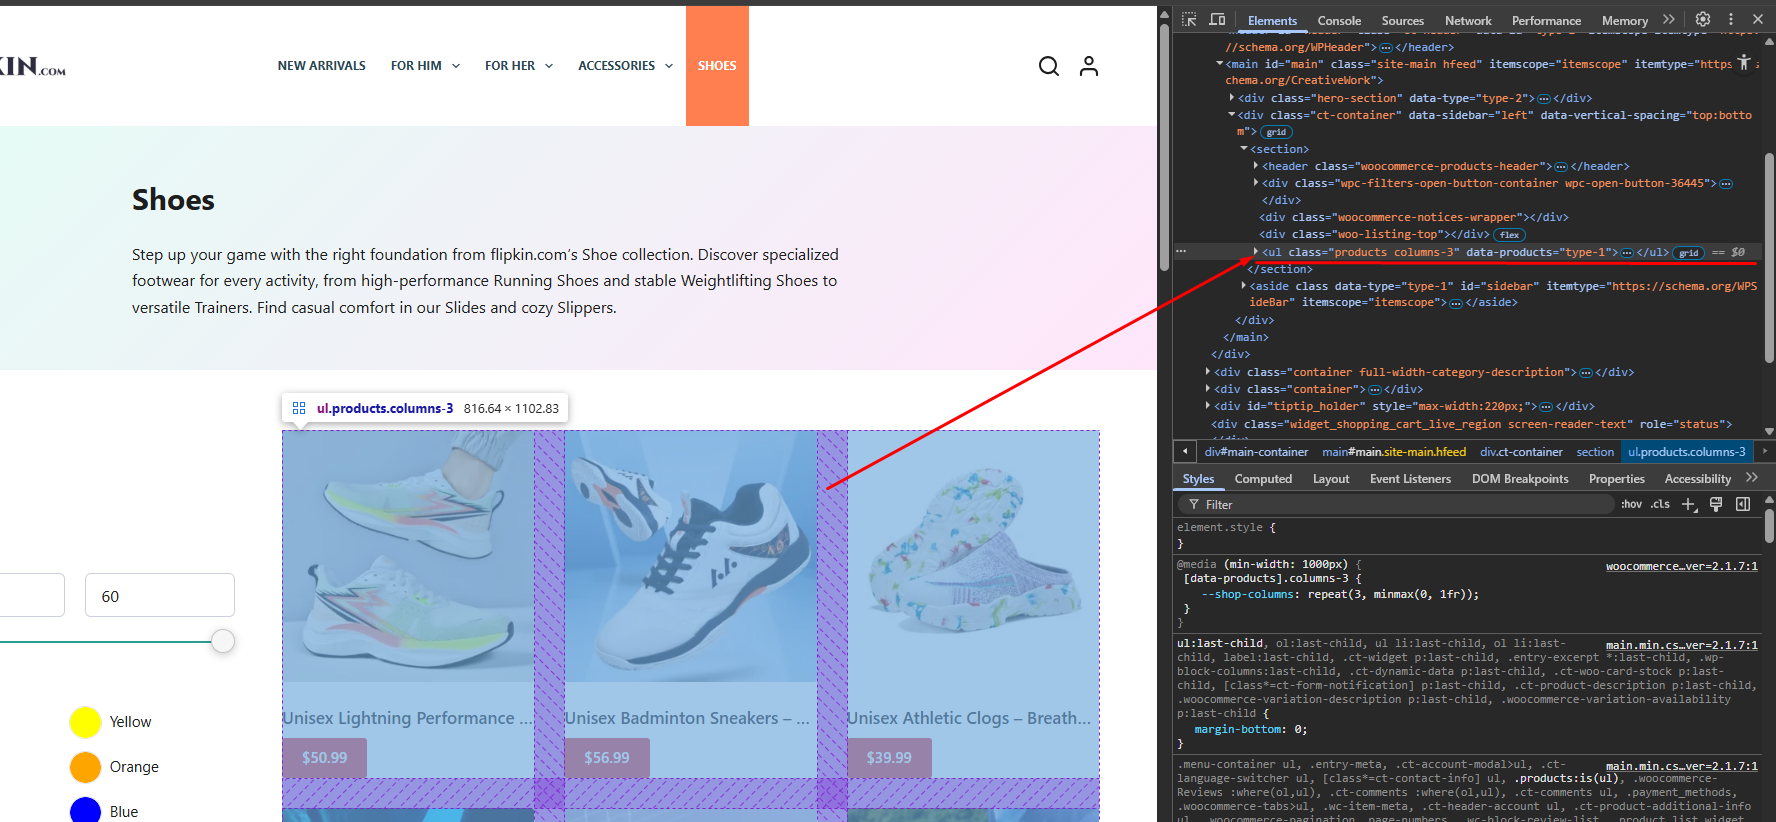Click the ellipsis on the header WPHeader line
The height and width of the screenshot is (822, 1776).
coord(1385,47)
